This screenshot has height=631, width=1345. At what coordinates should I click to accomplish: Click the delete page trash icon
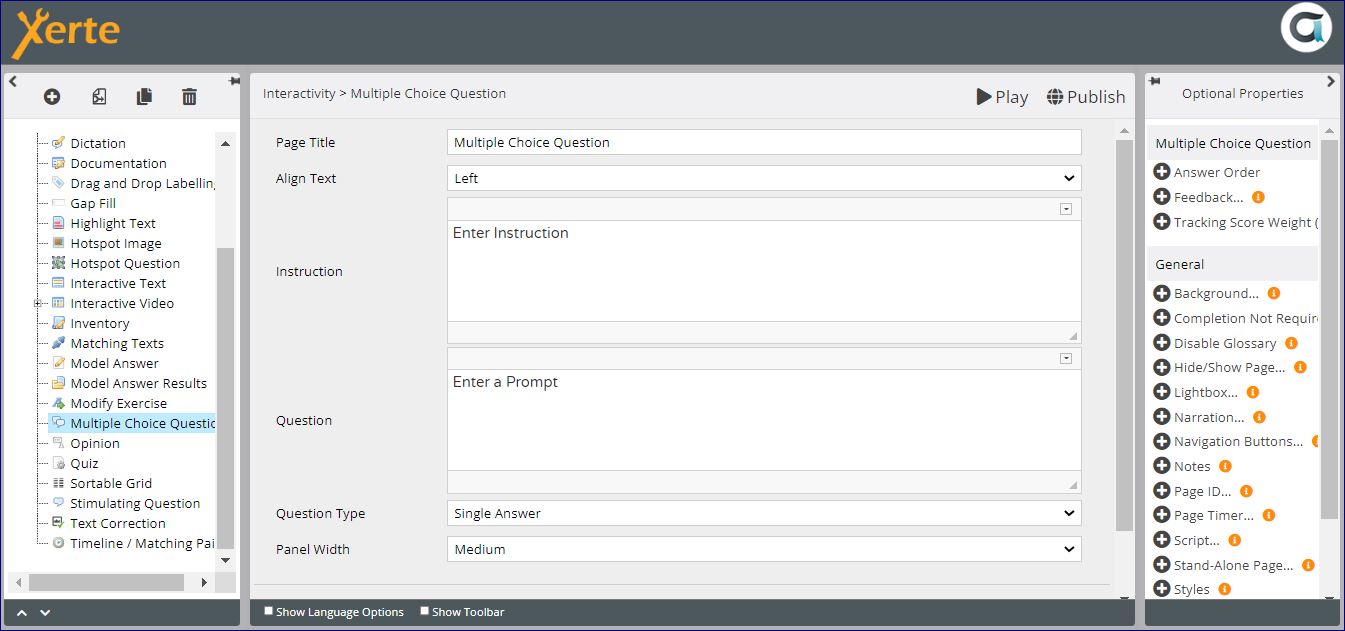(189, 97)
